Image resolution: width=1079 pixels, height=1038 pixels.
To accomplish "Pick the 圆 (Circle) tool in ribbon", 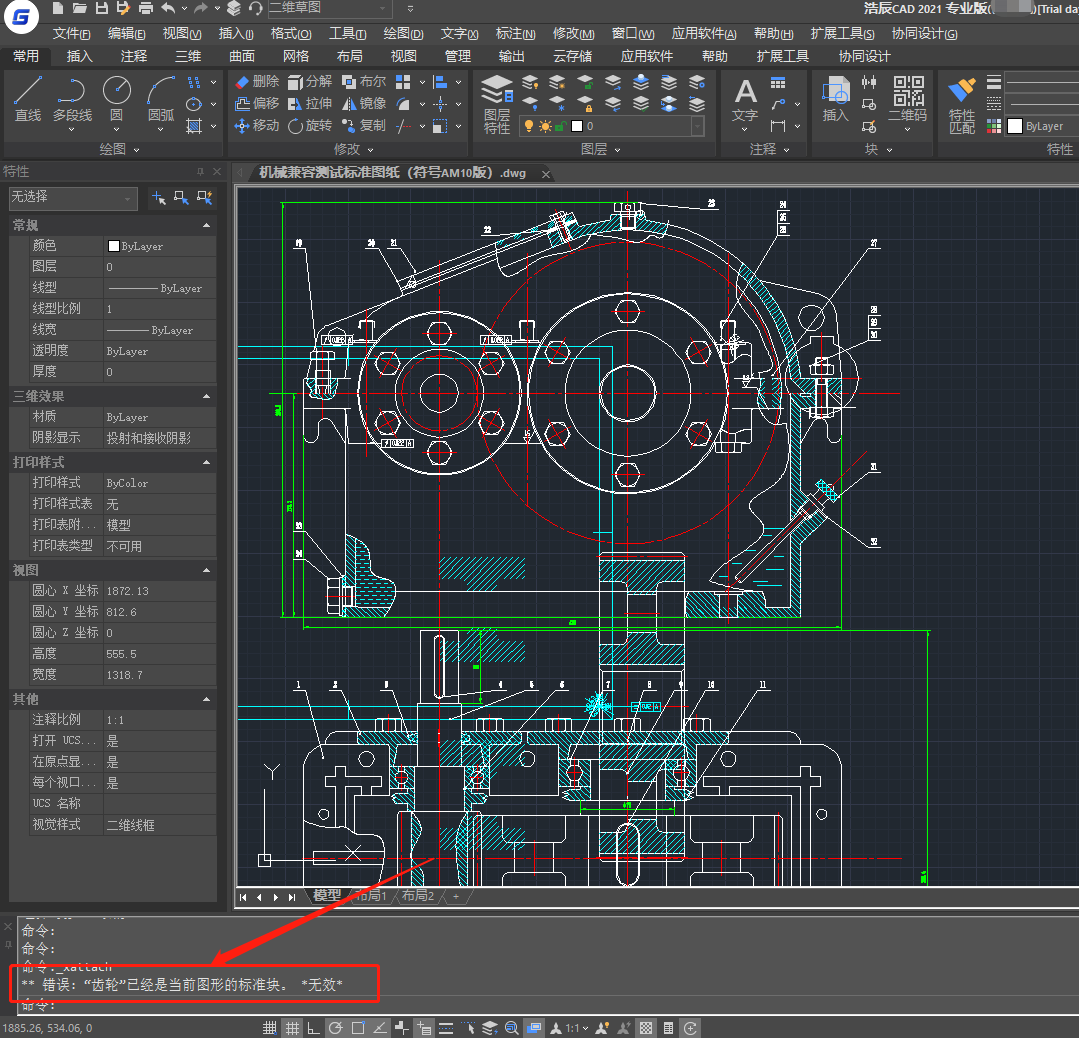I will tap(117, 99).
